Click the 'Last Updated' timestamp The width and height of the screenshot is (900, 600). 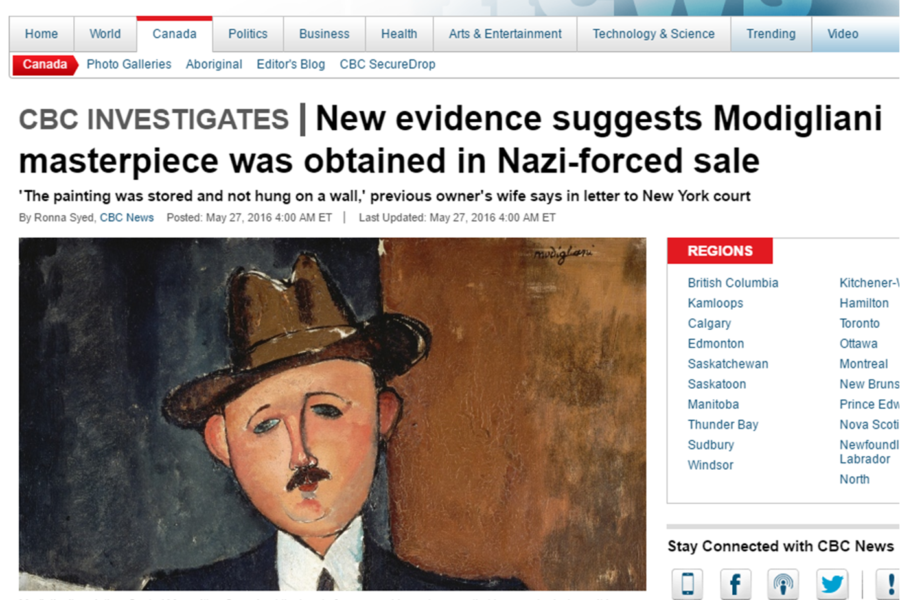(x=457, y=218)
